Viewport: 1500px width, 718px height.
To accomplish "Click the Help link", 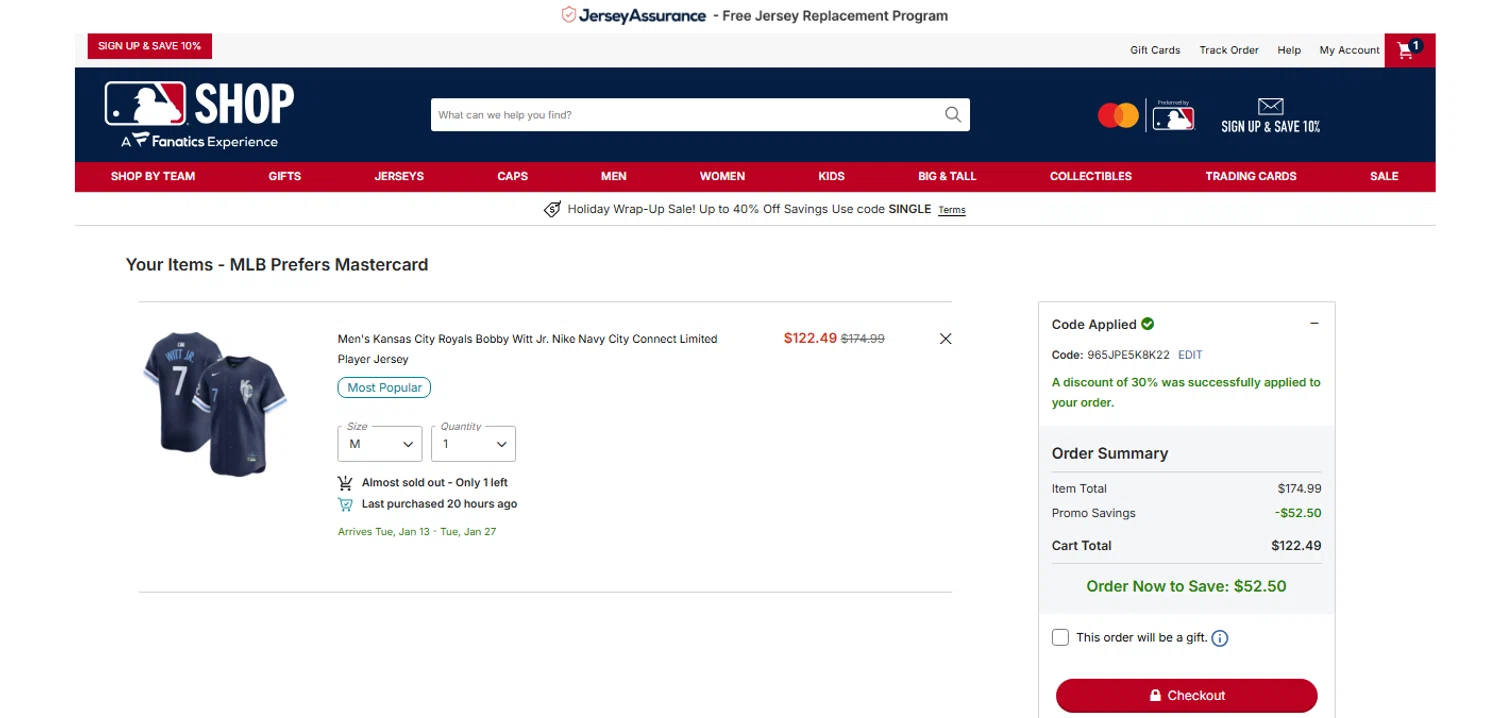I will tap(1289, 50).
